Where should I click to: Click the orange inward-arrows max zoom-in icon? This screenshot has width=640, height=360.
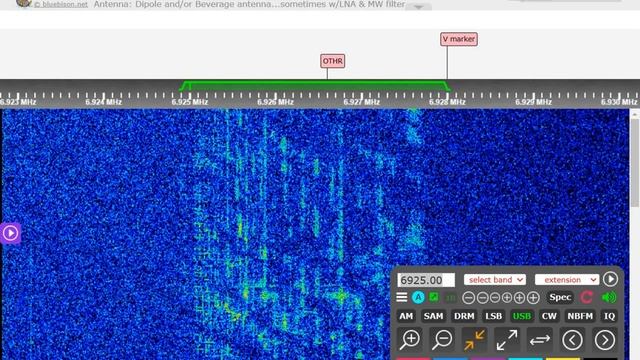point(474,340)
